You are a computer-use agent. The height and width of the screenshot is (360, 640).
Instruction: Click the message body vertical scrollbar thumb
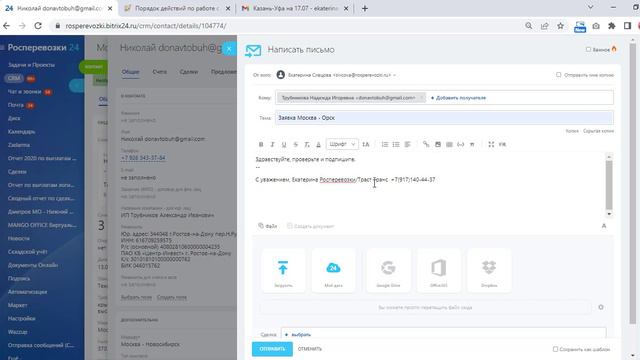(609, 184)
